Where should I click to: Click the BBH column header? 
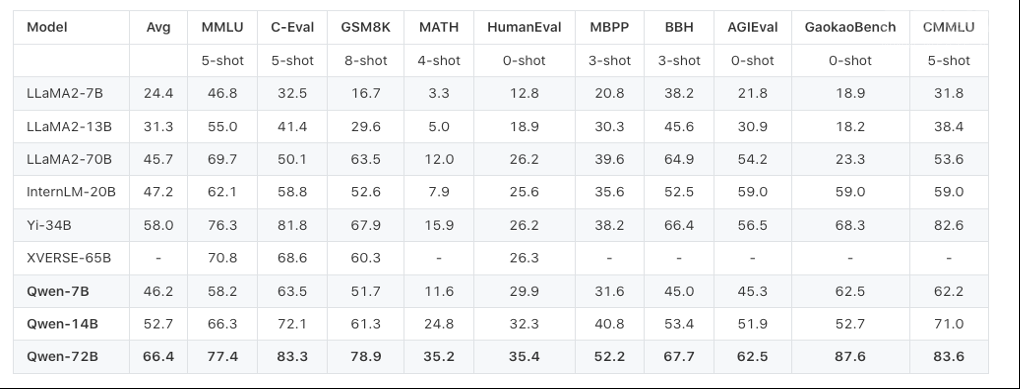tap(679, 27)
